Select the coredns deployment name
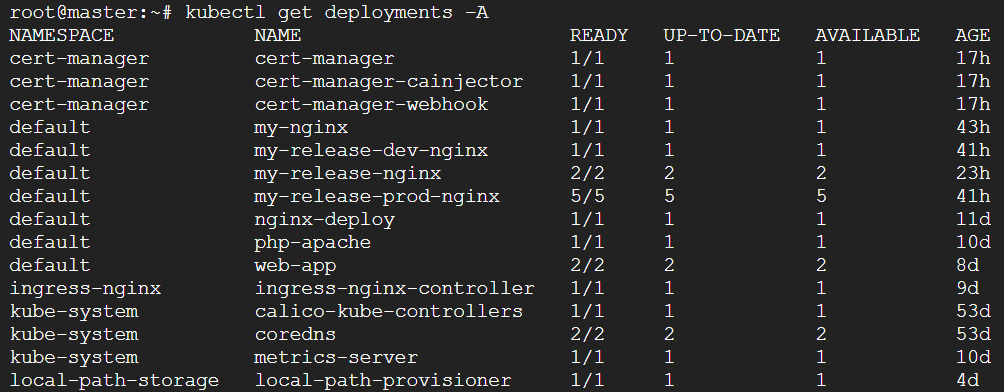 coord(295,334)
